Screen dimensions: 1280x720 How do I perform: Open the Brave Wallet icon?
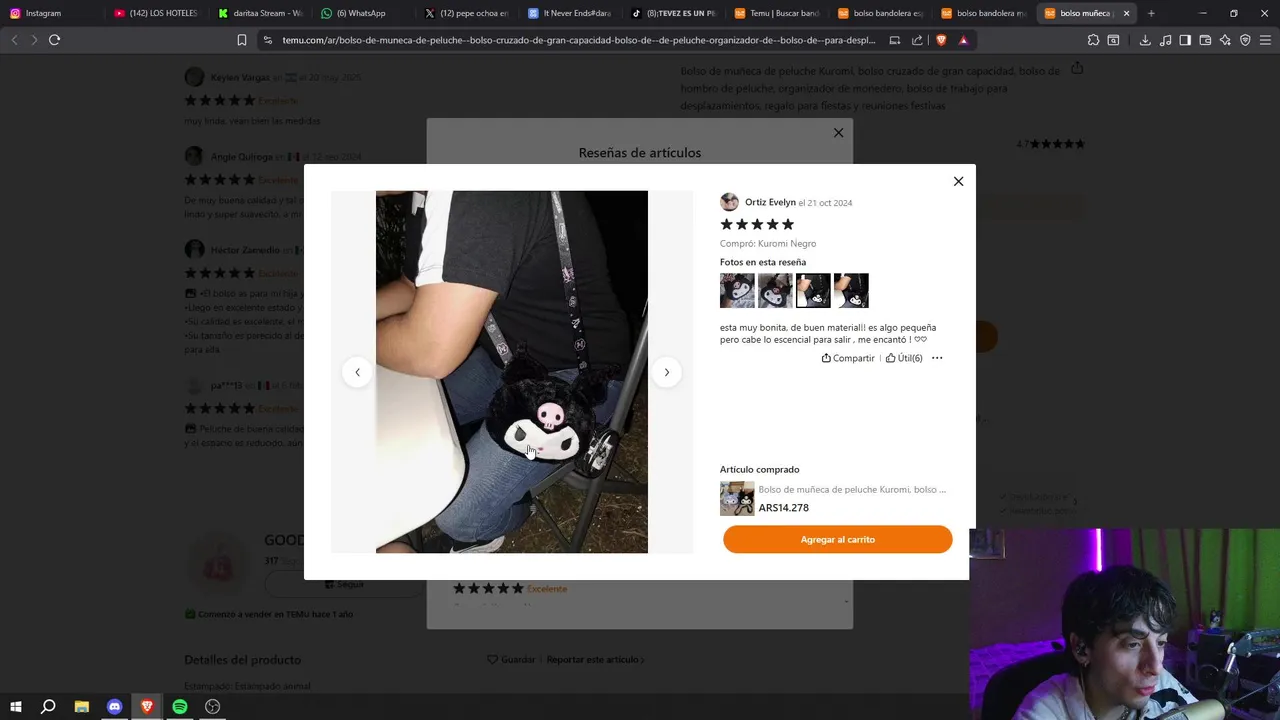pos(1205,40)
